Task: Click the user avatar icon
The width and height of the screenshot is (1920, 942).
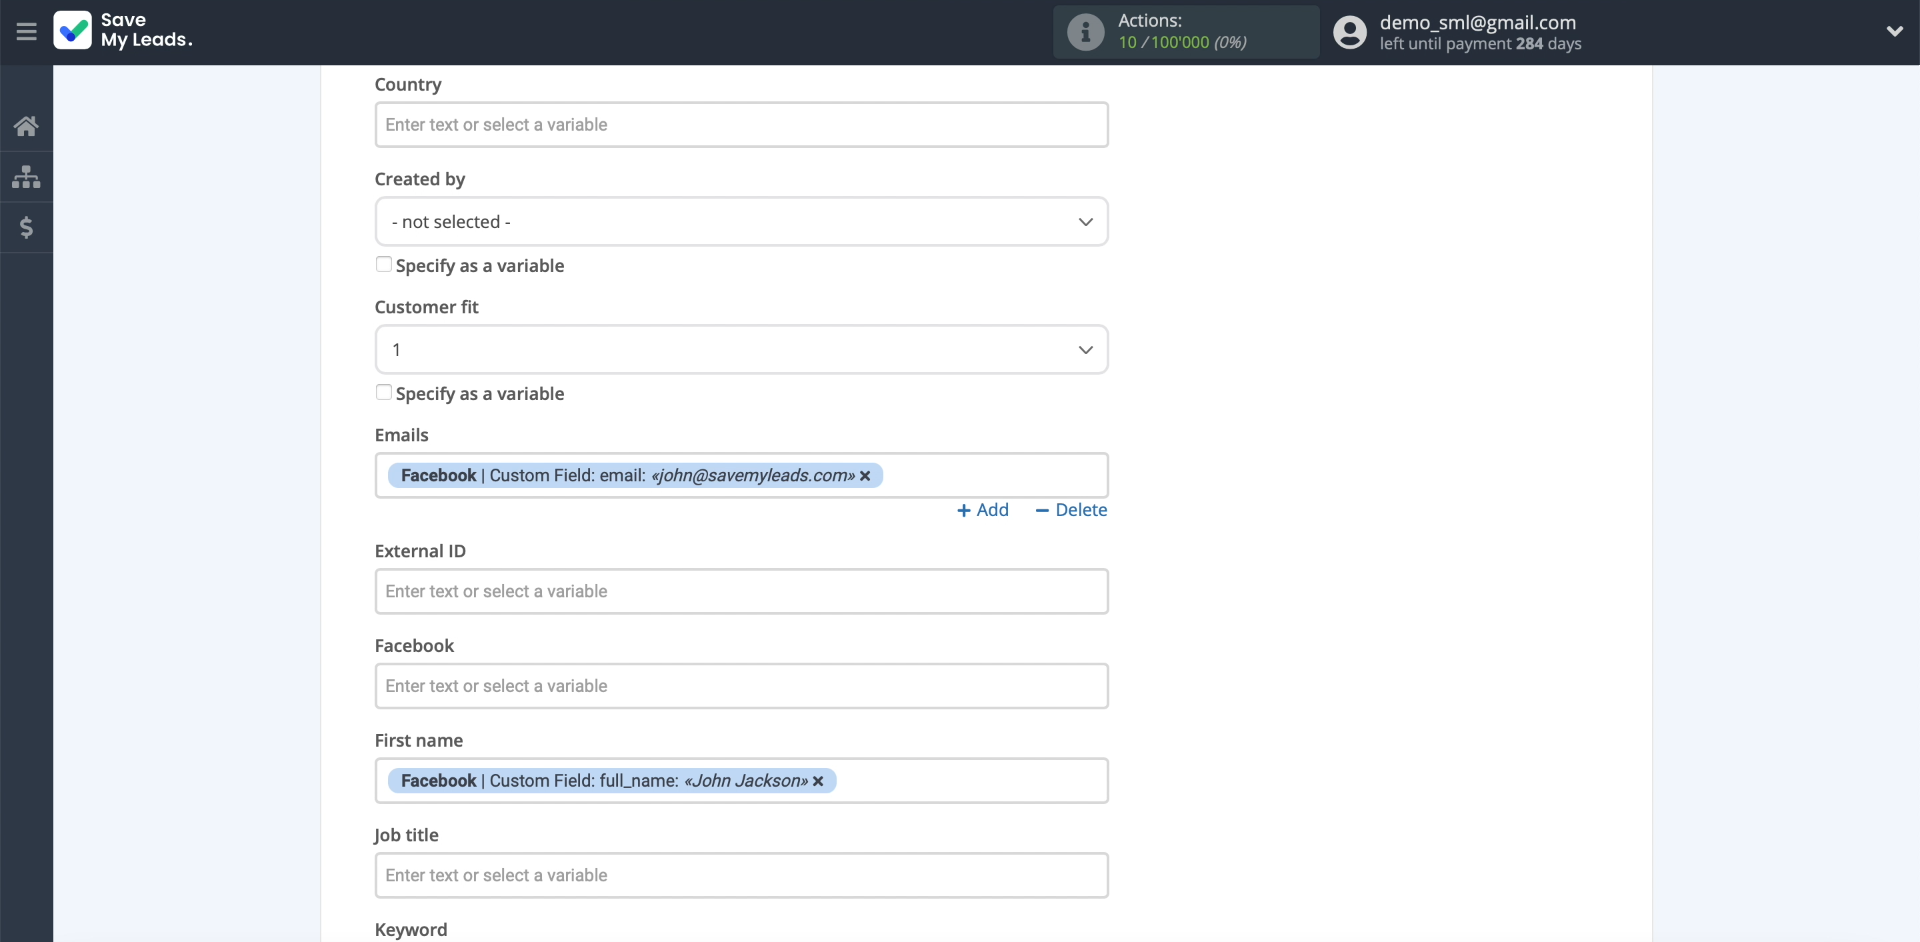Action: [x=1349, y=32]
